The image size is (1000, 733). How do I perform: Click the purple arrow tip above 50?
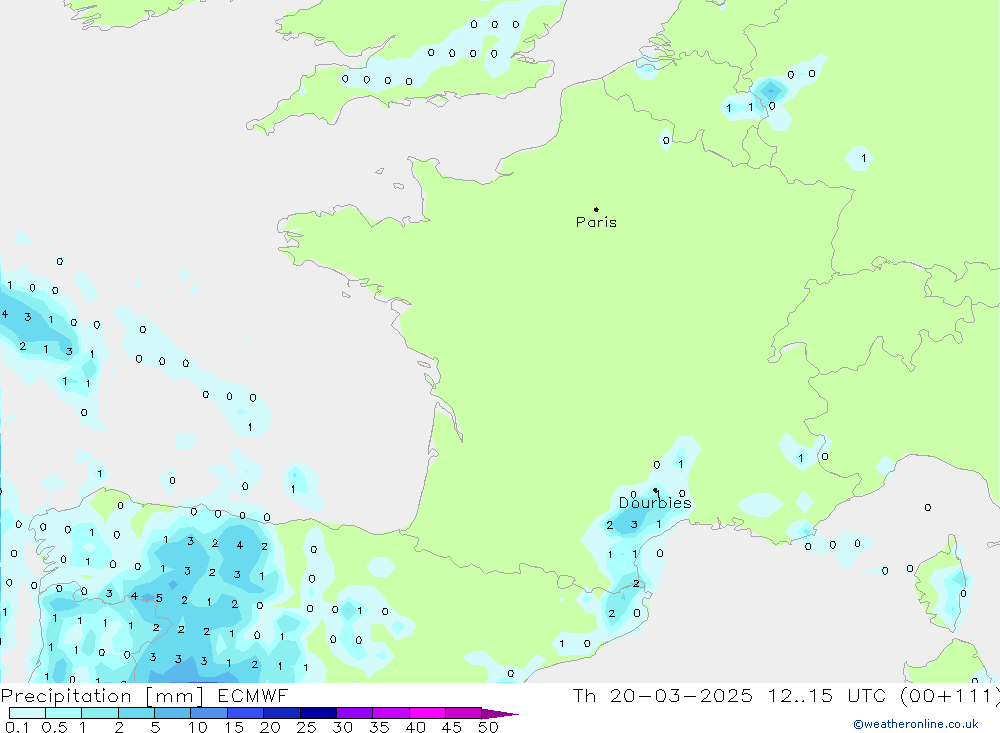click(x=500, y=714)
